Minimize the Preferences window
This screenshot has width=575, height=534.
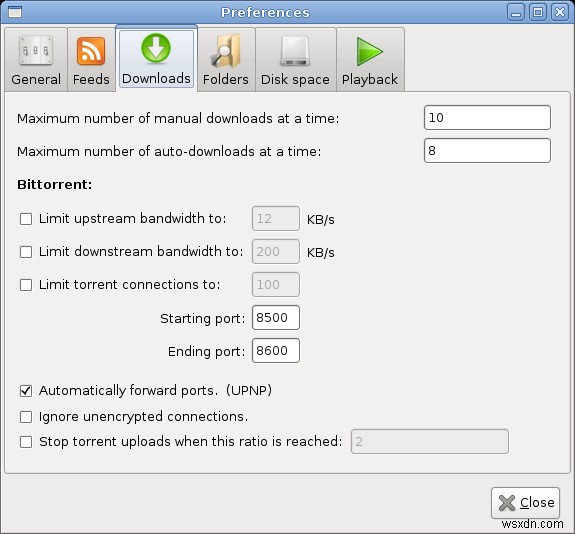[x=516, y=12]
